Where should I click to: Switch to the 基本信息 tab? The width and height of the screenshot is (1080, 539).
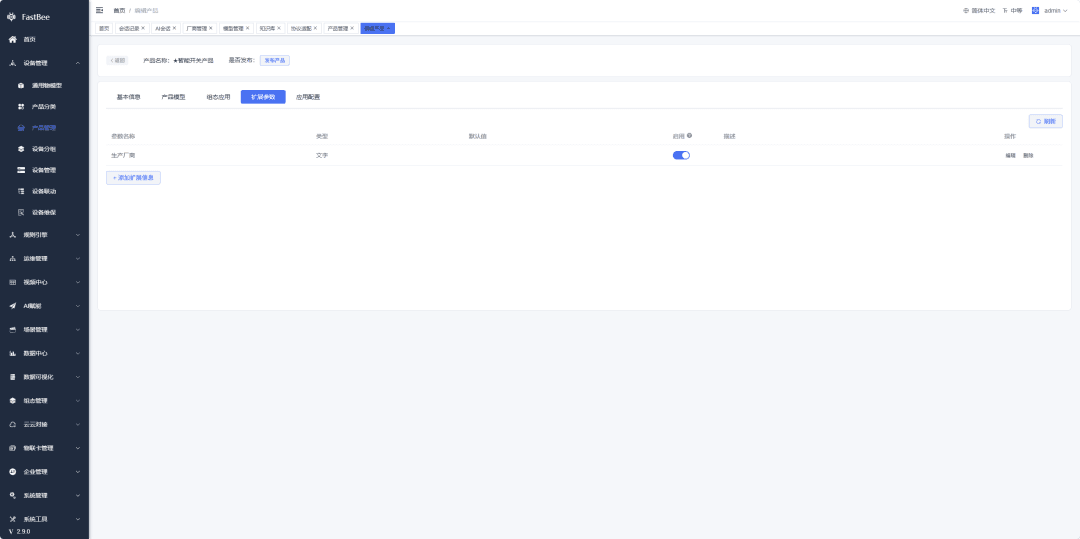click(x=129, y=97)
